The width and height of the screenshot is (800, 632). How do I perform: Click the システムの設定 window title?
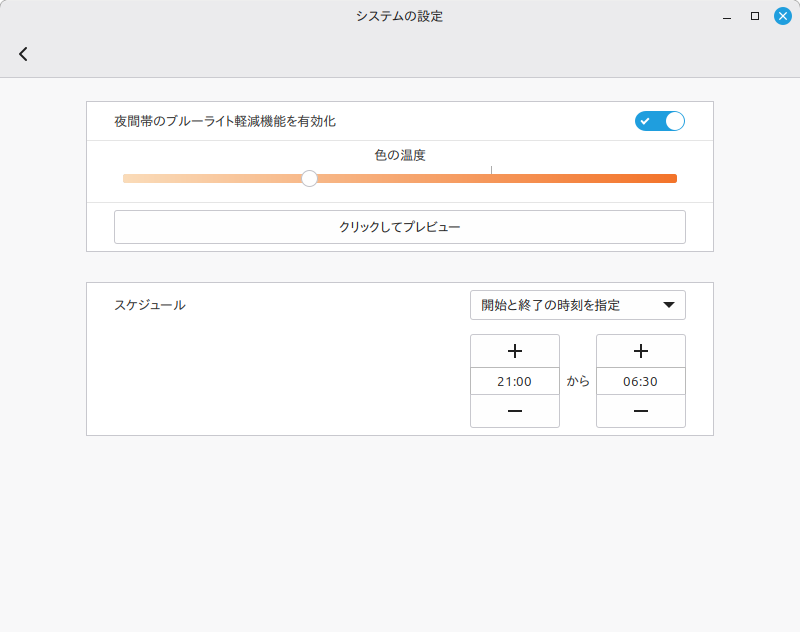[x=399, y=15]
